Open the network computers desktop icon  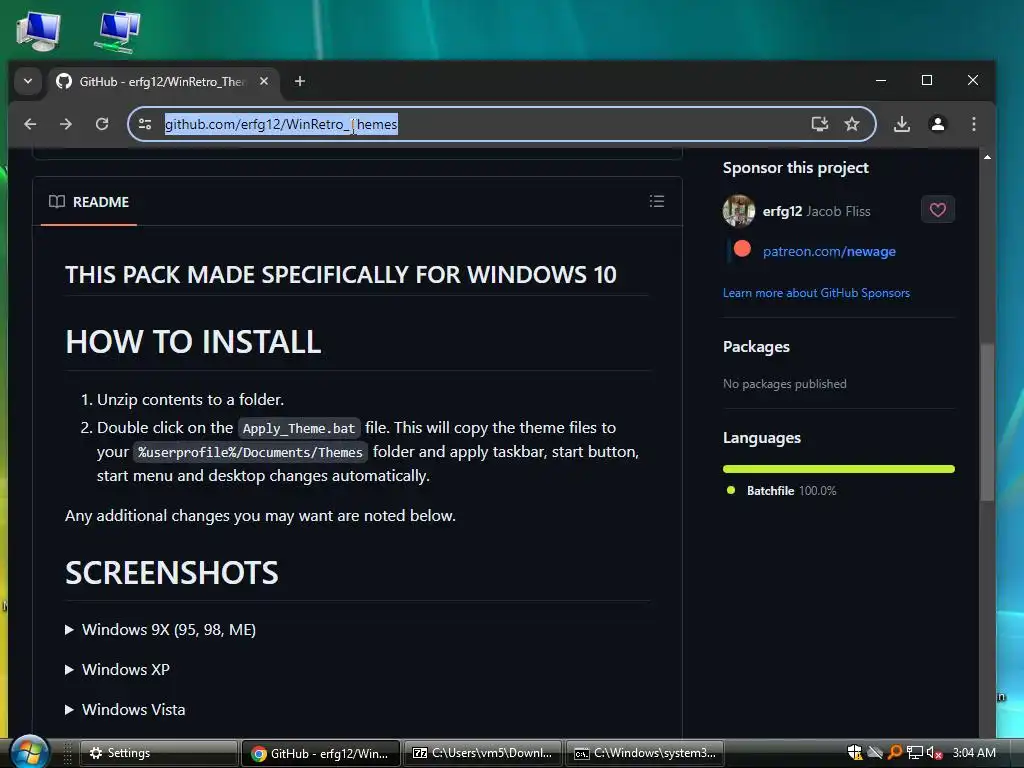coord(118,31)
